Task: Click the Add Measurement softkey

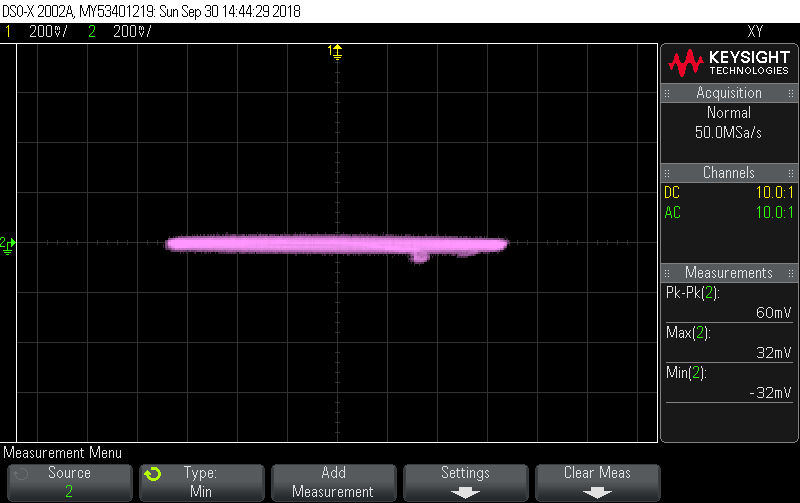Action: (x=333, y=482)
